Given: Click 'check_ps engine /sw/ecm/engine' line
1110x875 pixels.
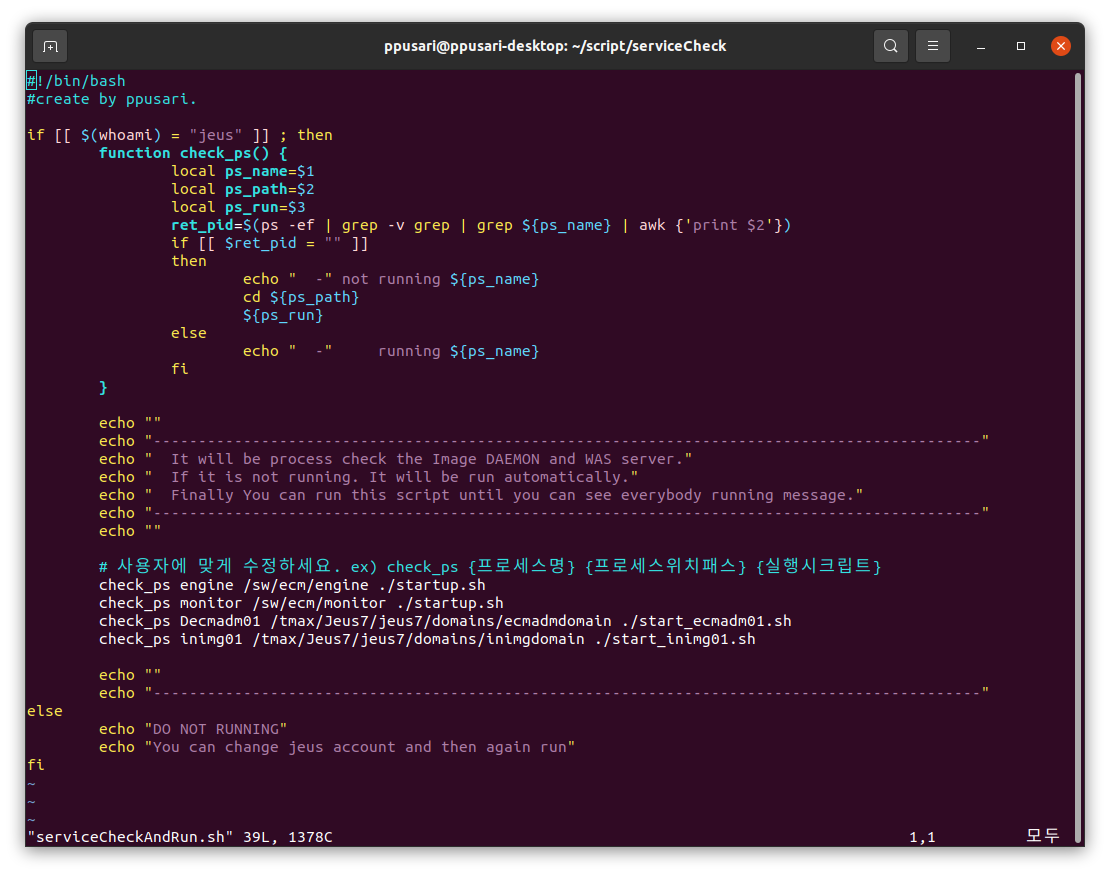Looking at the screenshot, I should coord(292,585).
